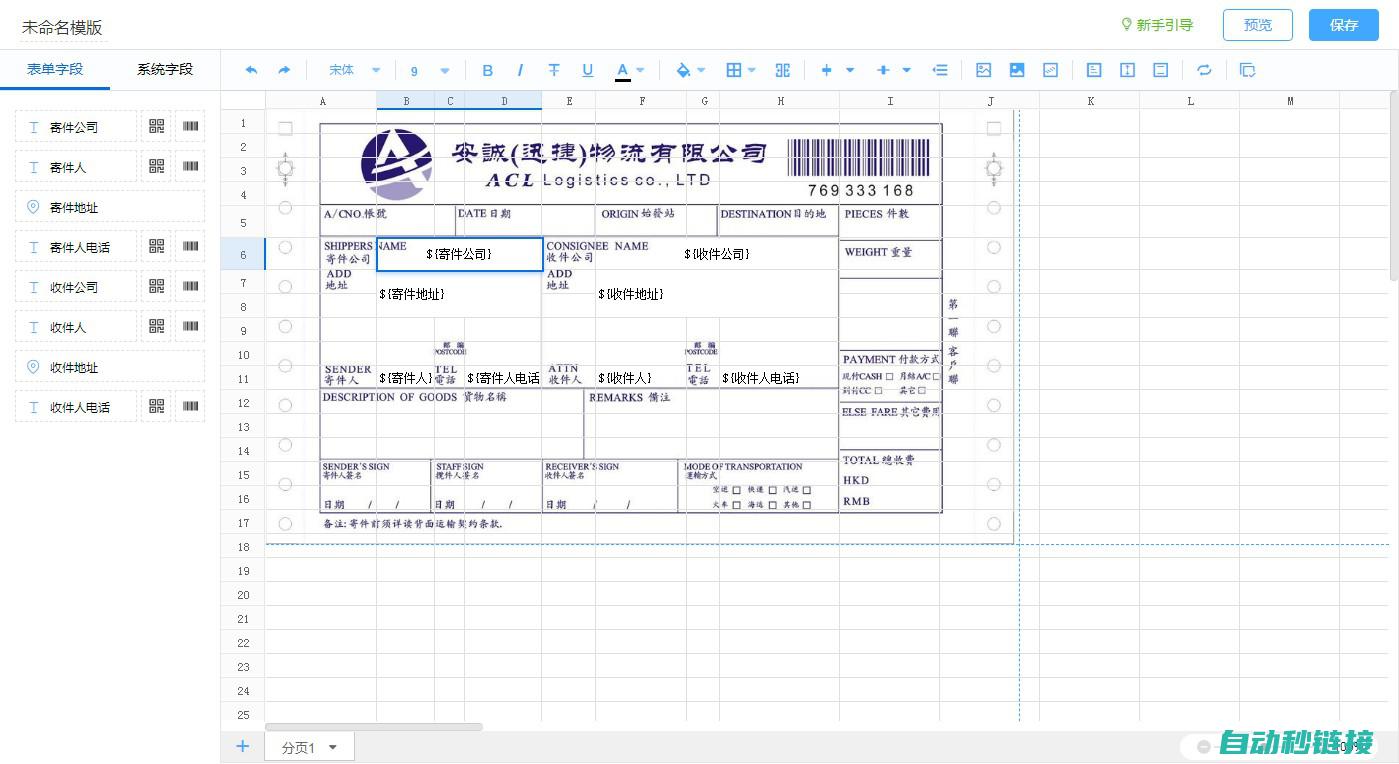Click the third image-style toolbar icon
The height and width of the screenshot is (764, 1399).
point(1051,70)
